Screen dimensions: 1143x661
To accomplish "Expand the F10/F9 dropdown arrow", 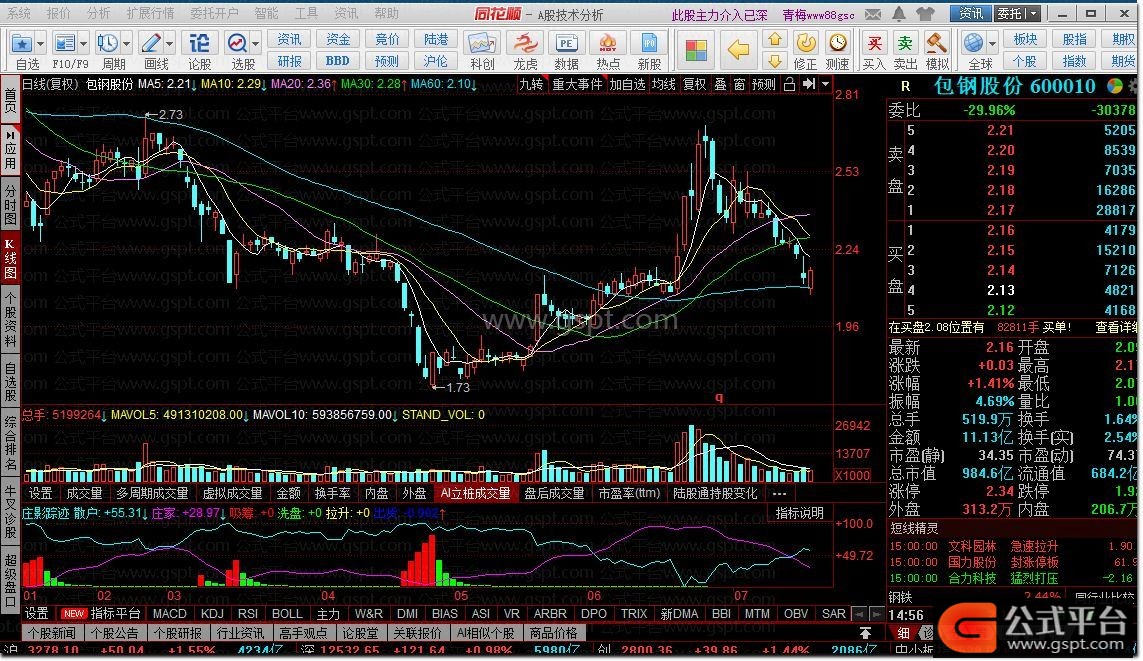I will [83, 44].
